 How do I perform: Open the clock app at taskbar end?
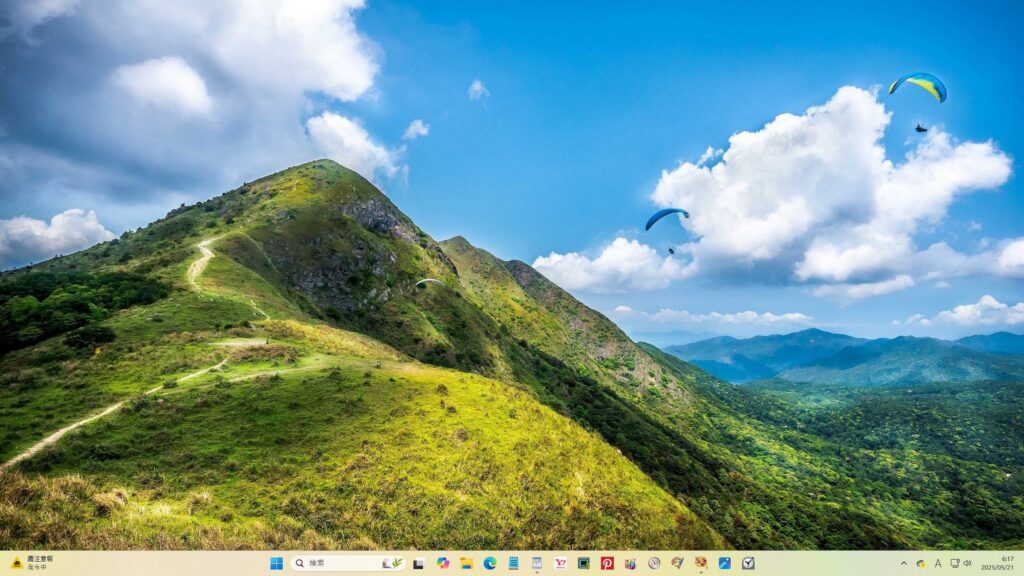point(748,563)
